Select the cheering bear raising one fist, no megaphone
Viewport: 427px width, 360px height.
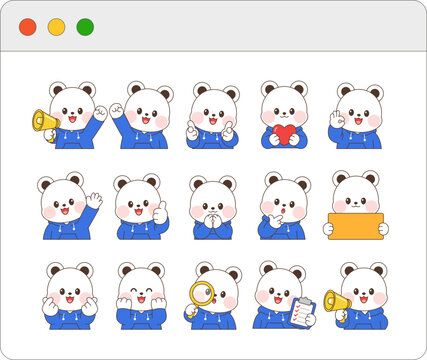142,115
